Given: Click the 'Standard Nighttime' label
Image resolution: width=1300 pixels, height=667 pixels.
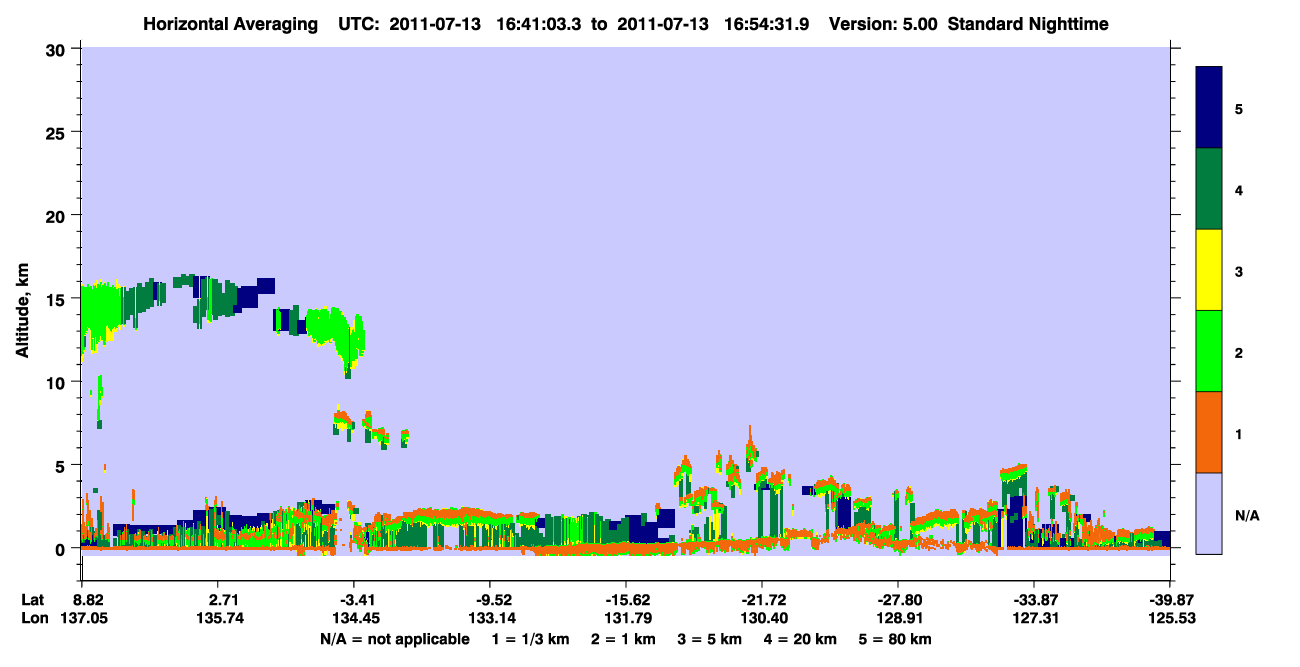Looking at the screenshot, I should [x=1028, y=23].
